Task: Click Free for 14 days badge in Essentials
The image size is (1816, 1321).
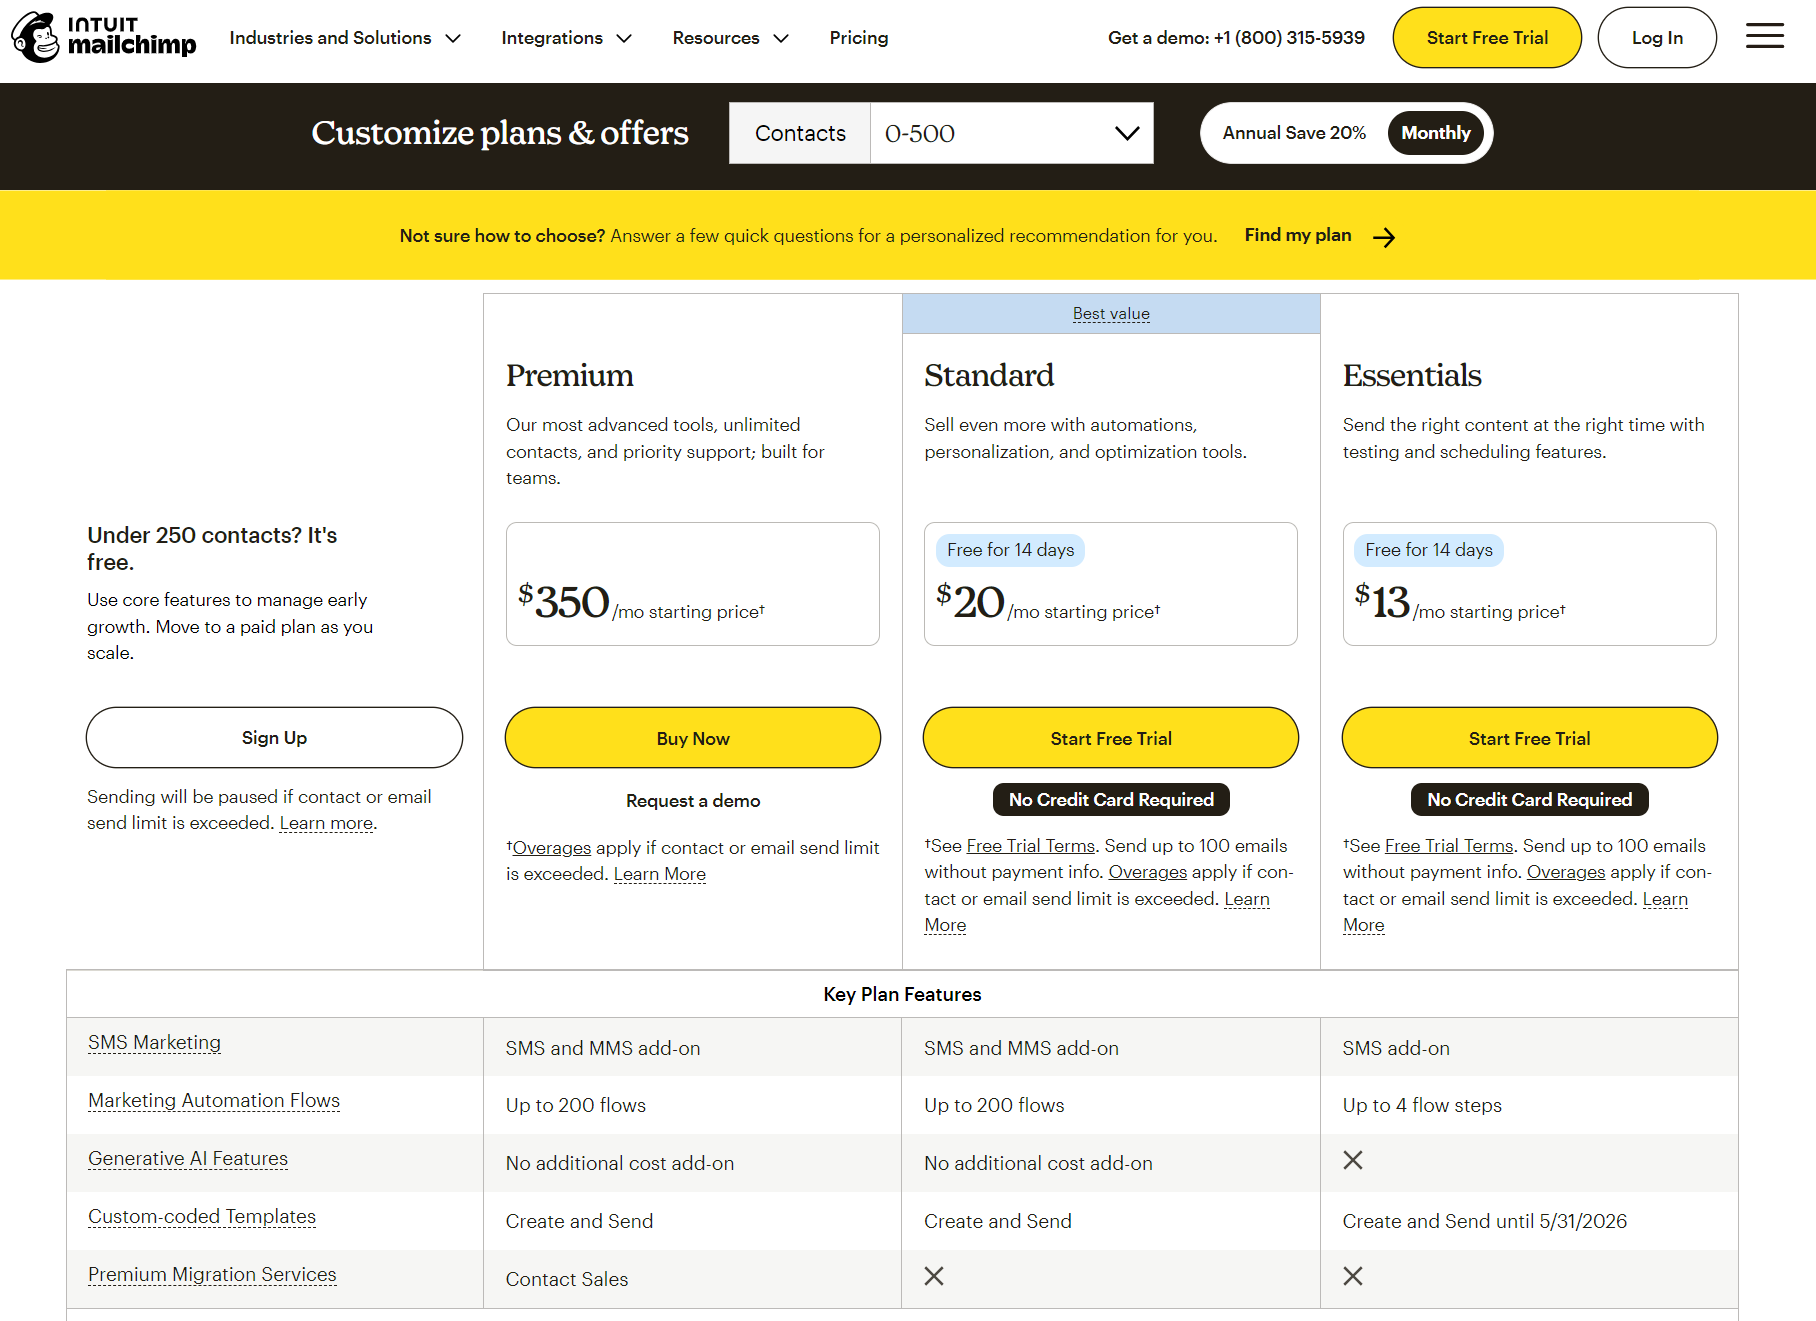Action: tap(1428, 550)
